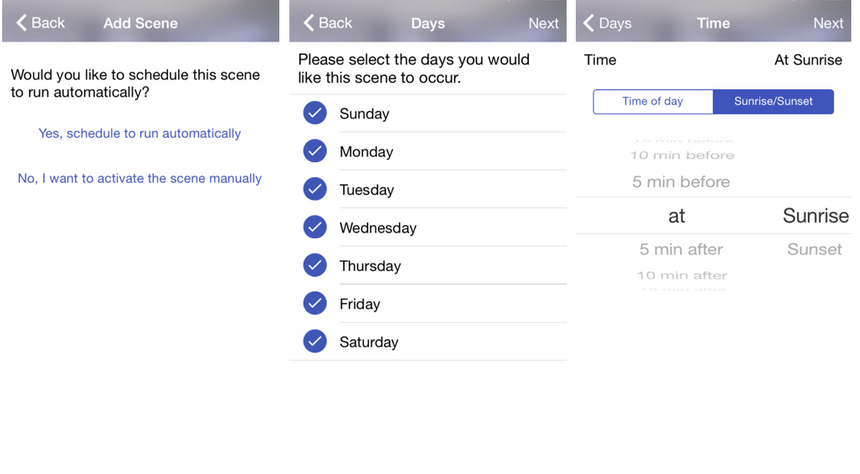Select Sunset in the picker wheel
The image size is (860, 474).
(814, 249)
